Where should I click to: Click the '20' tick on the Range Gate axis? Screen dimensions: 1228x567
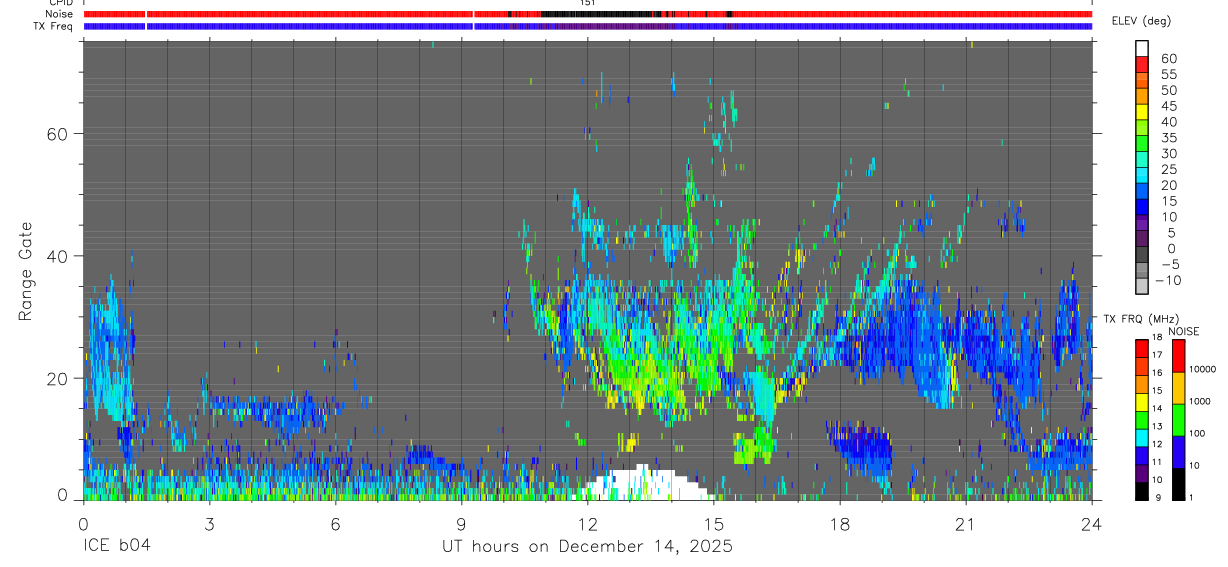point(59,378)
